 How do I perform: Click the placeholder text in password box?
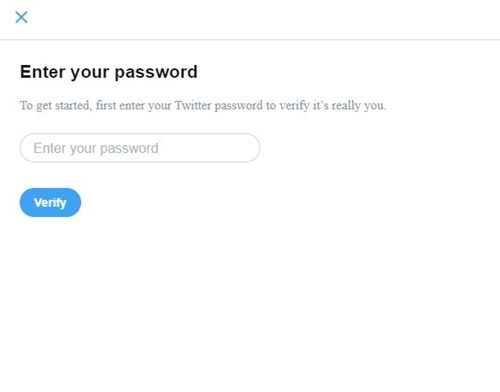pos(96,148)
